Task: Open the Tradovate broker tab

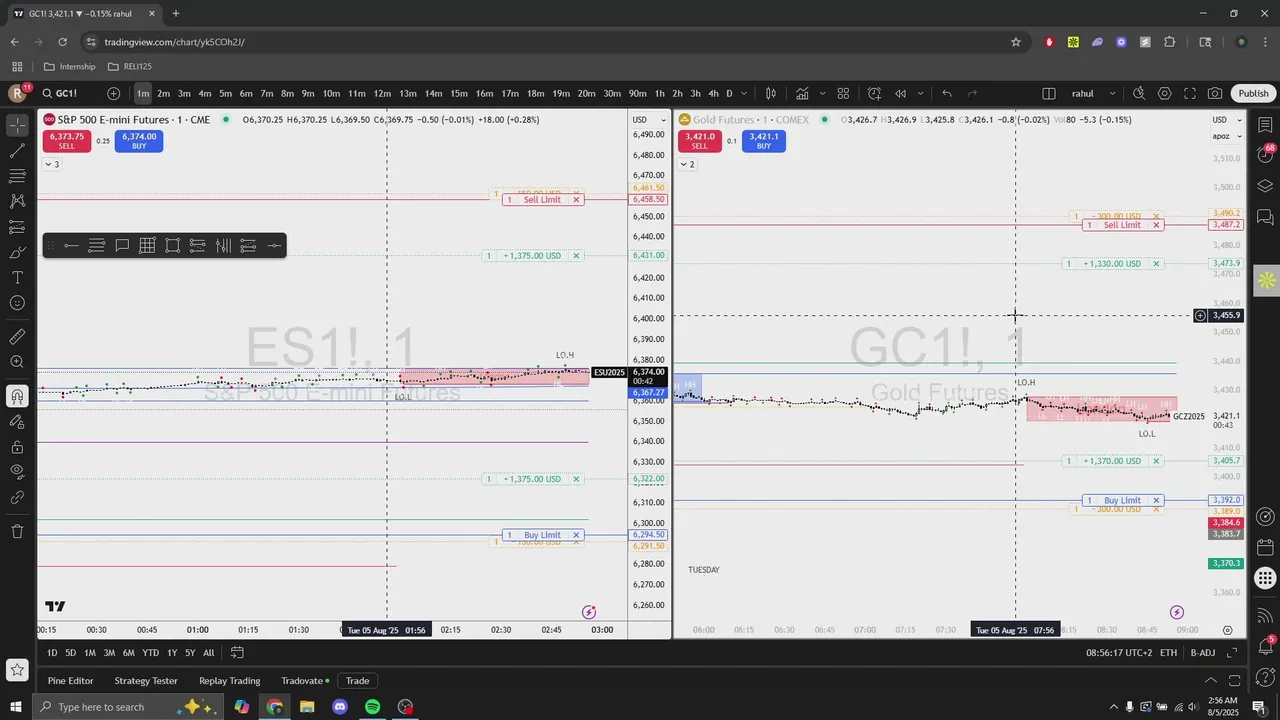Action: tap(305, 681)
